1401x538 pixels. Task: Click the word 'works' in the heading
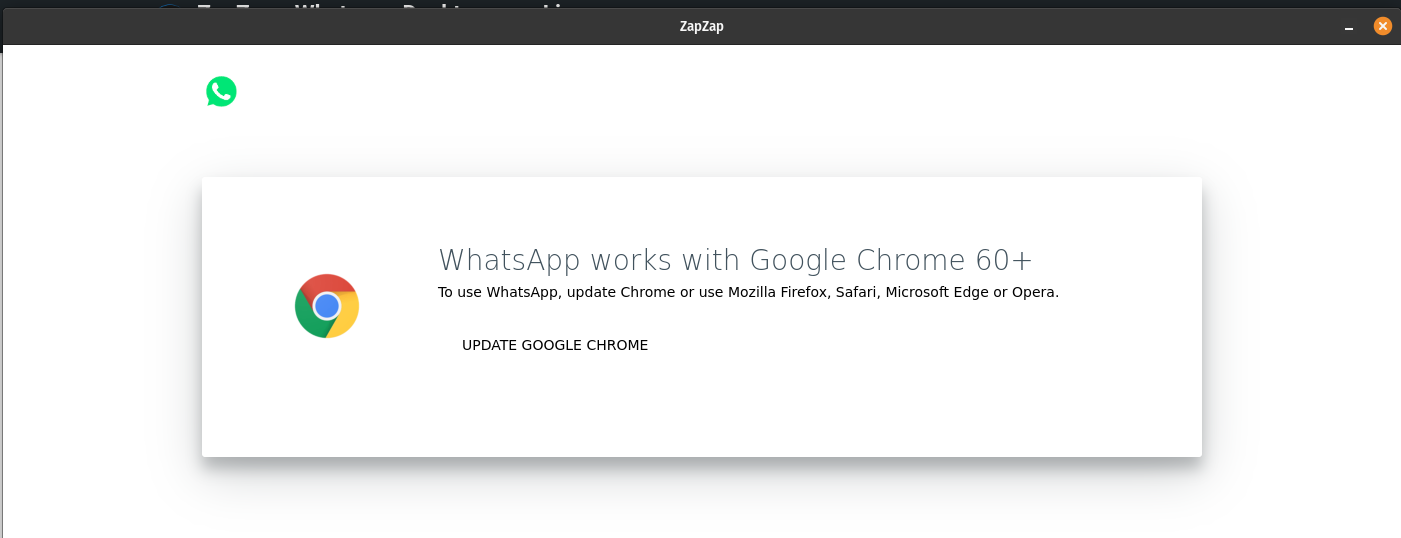pos(631,260)
